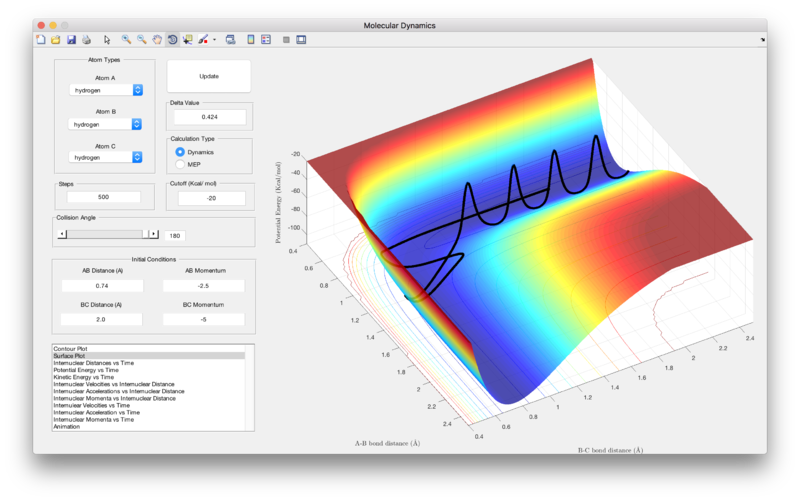Print the figure with the printer icon
This screenshot has width=800, height=501.
86,40
